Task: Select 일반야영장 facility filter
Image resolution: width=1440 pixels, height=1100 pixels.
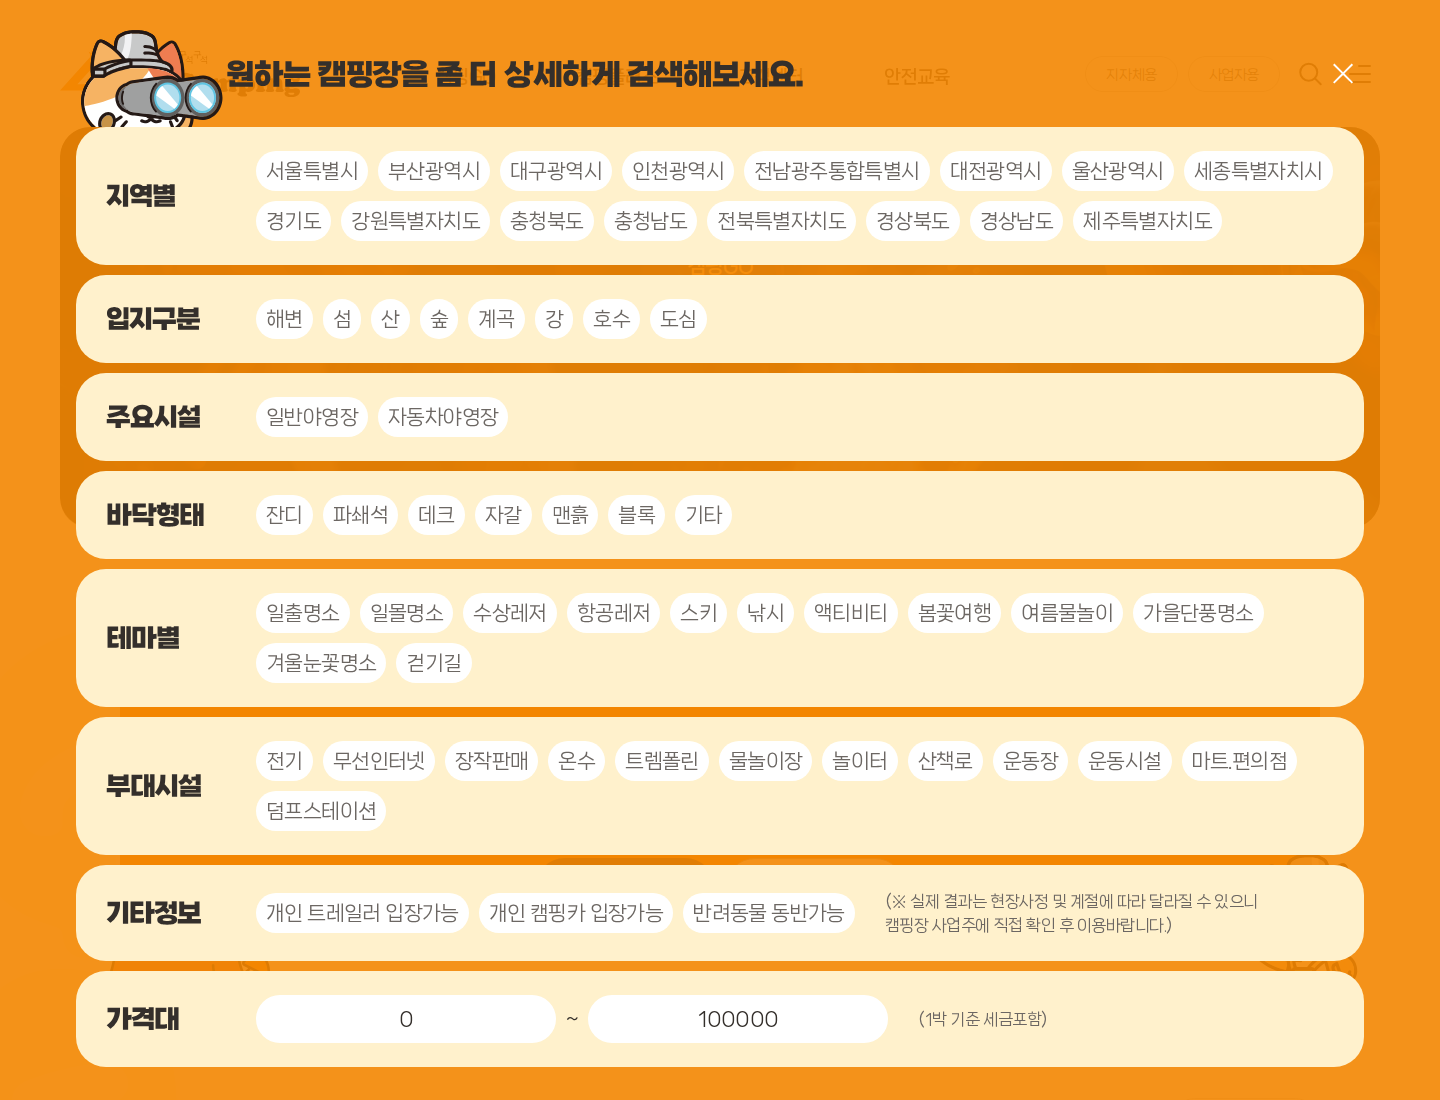Action: [312, 417]
